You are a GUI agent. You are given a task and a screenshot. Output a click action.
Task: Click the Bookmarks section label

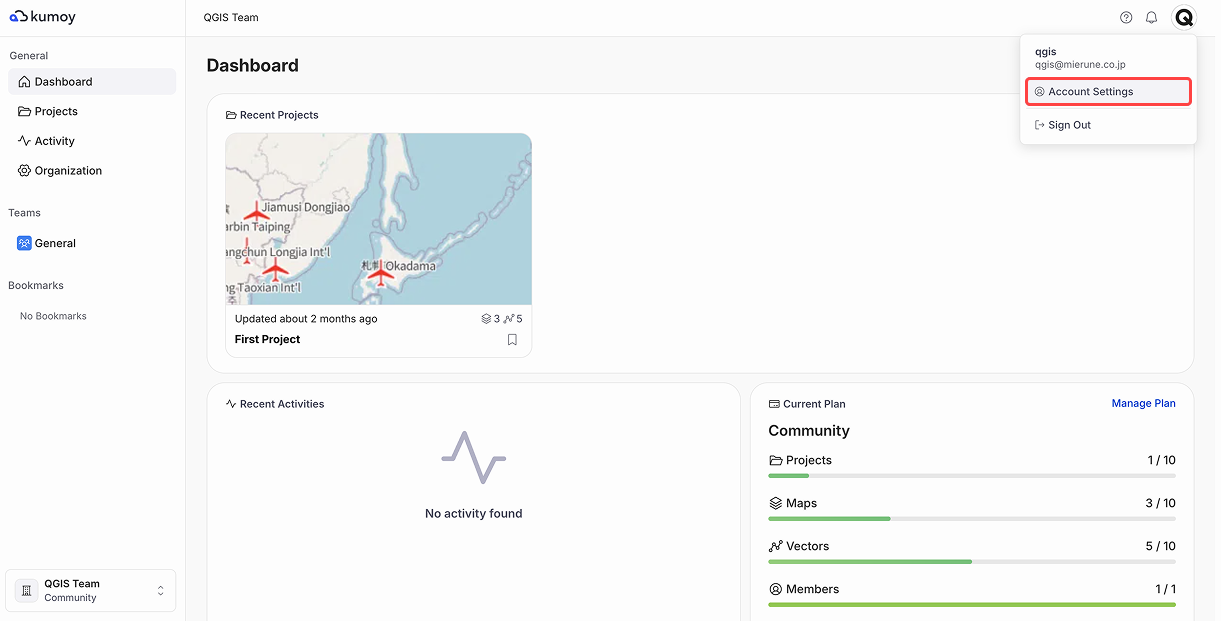pos(36,286)
